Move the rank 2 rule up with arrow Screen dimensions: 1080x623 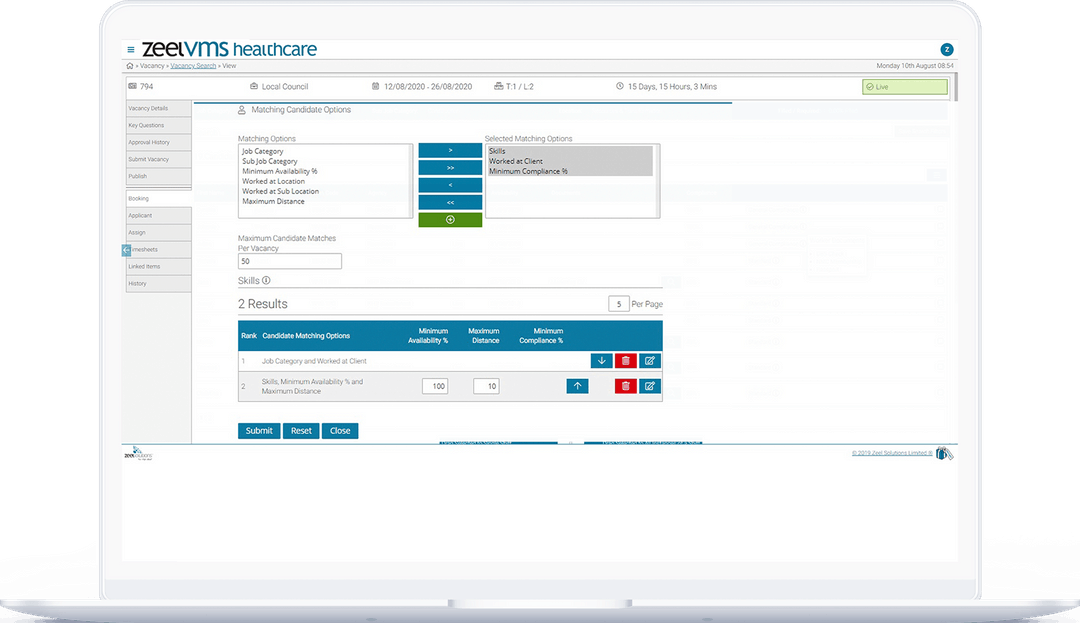click(577, 386)
